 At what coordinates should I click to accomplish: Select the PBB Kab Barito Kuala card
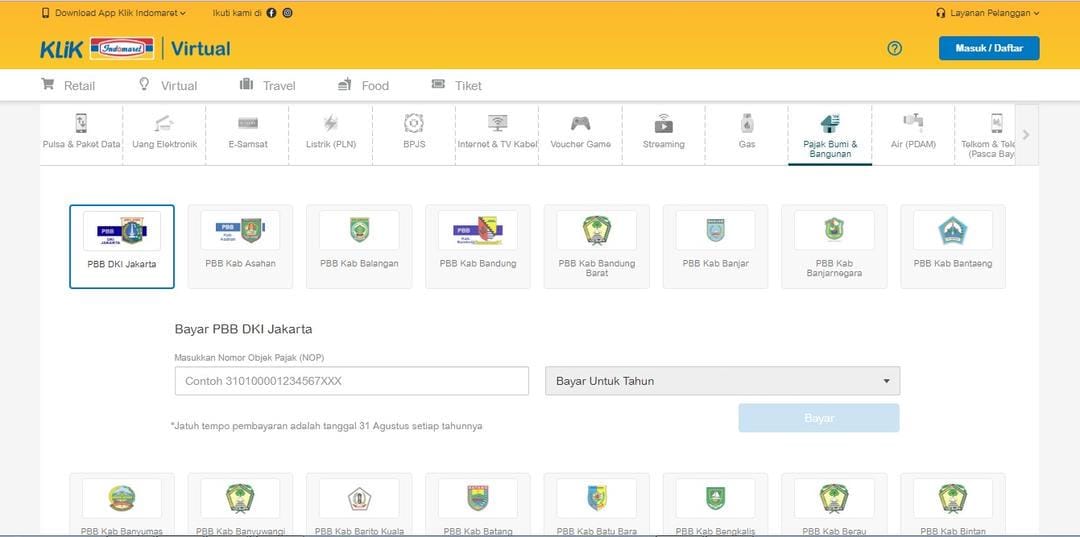click(x=359, y=504)
